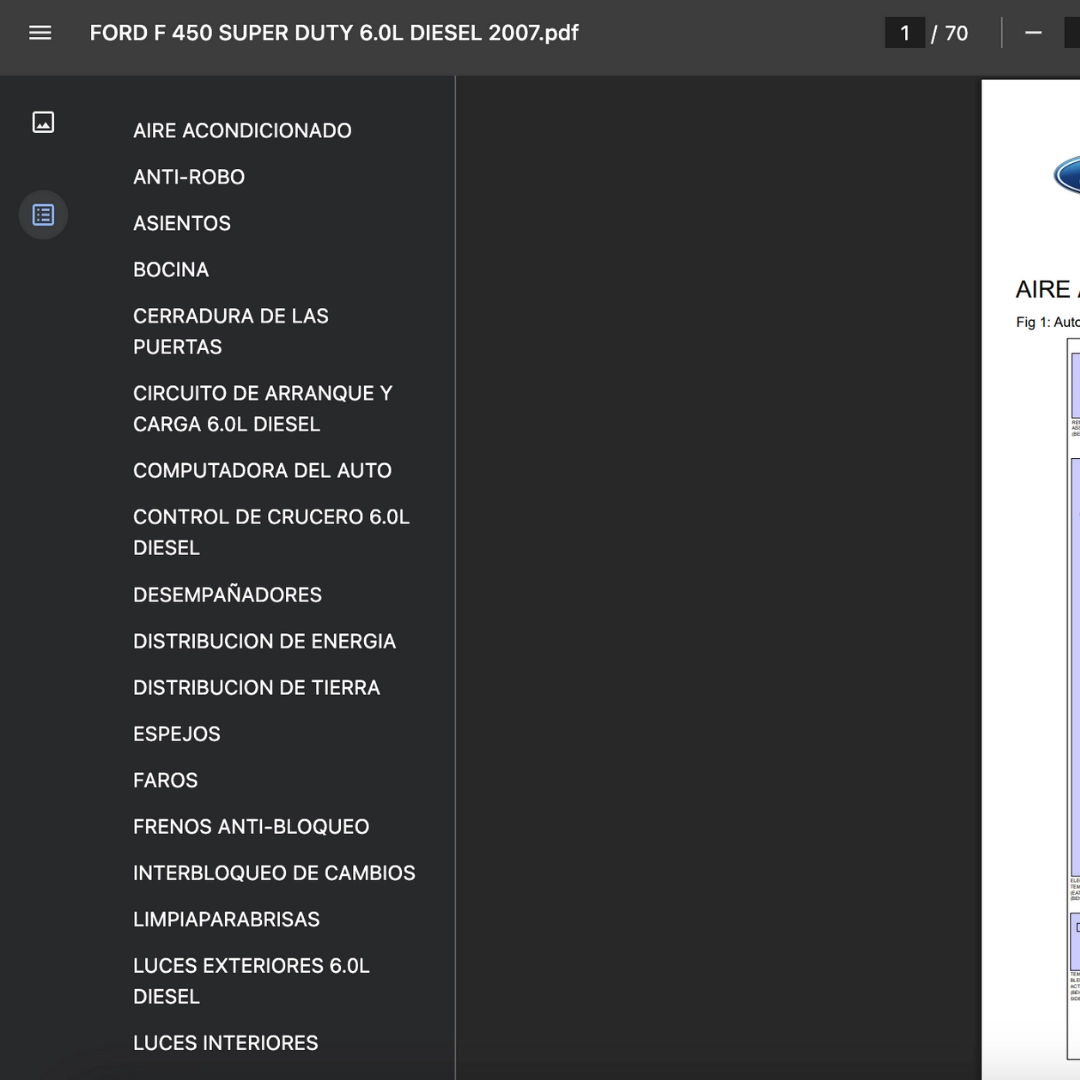Open DISTRIBUCION DE ENERGIA bookmark
Screen dimensions: 1080x1080
click(264, 641)
